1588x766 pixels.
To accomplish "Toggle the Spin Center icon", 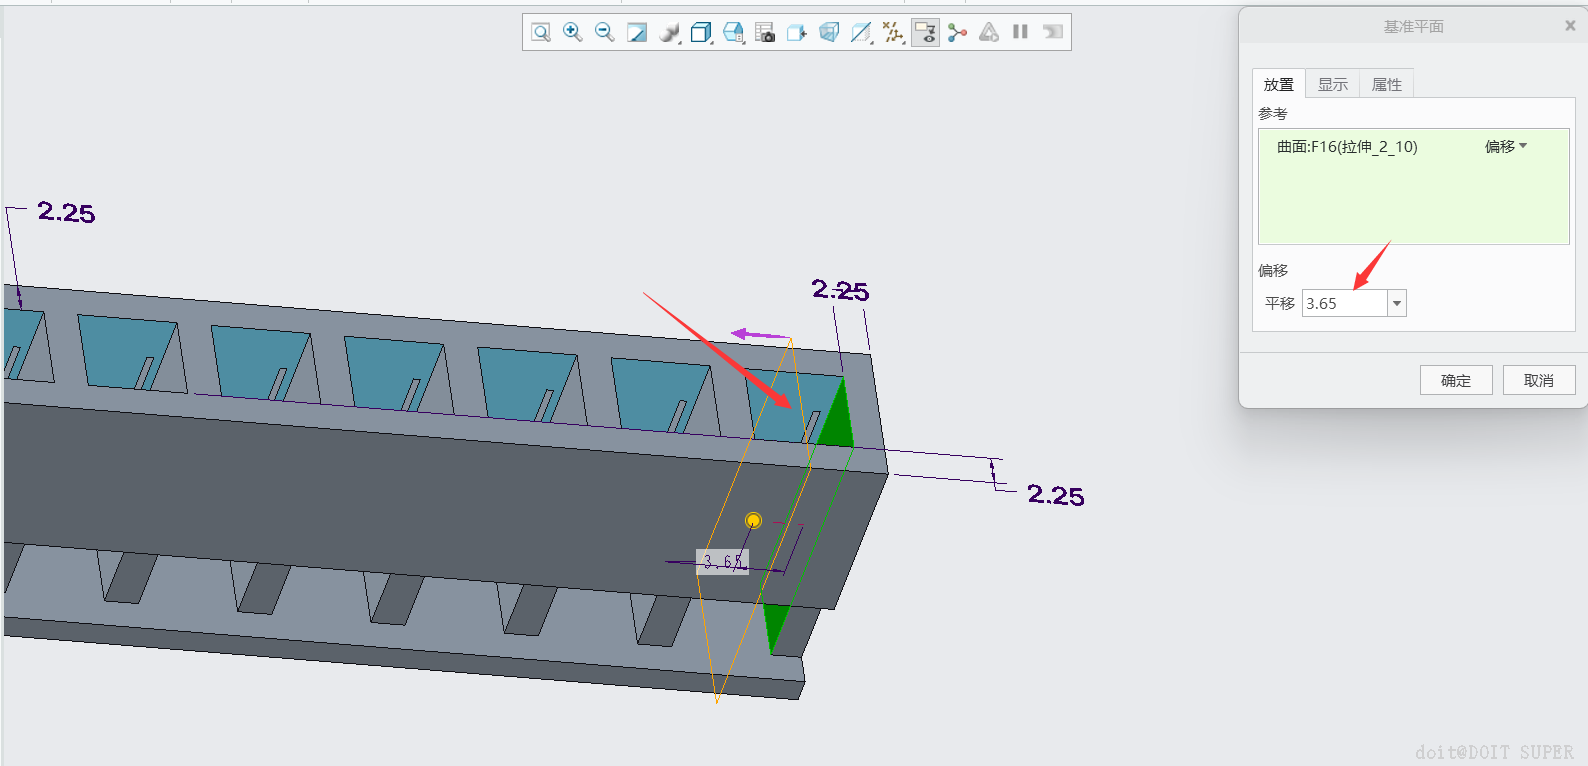I will pyautogui.click(x=958, y=32).
